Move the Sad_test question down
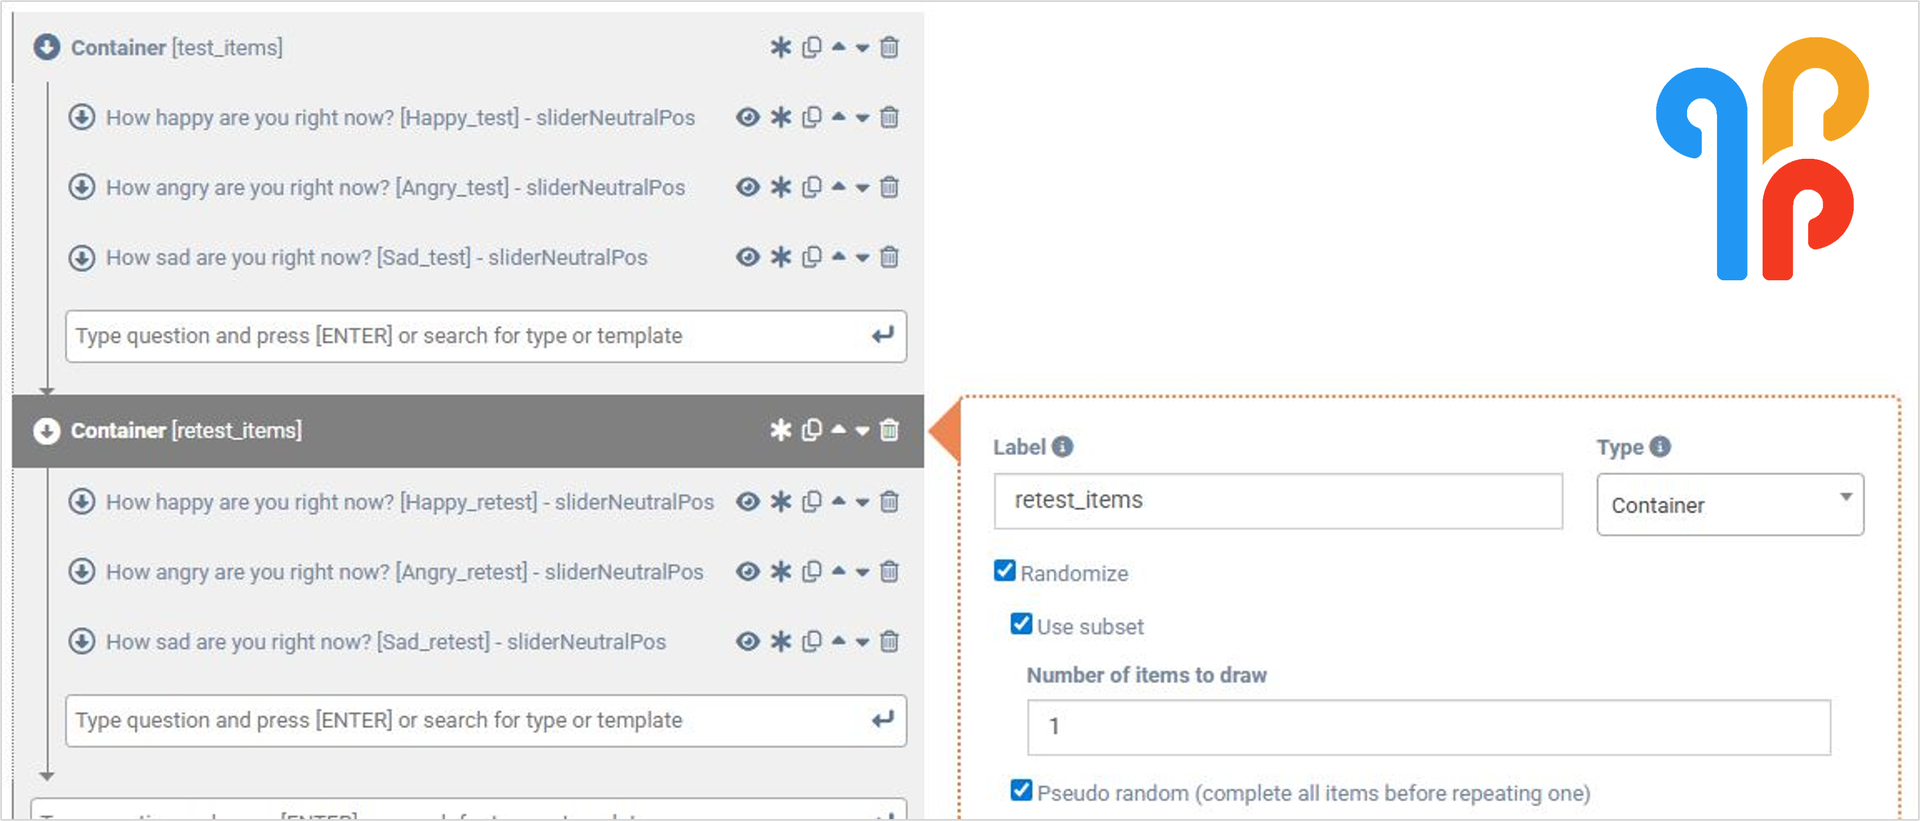This screenshot has width=1920, height=821. pos(863,257)
